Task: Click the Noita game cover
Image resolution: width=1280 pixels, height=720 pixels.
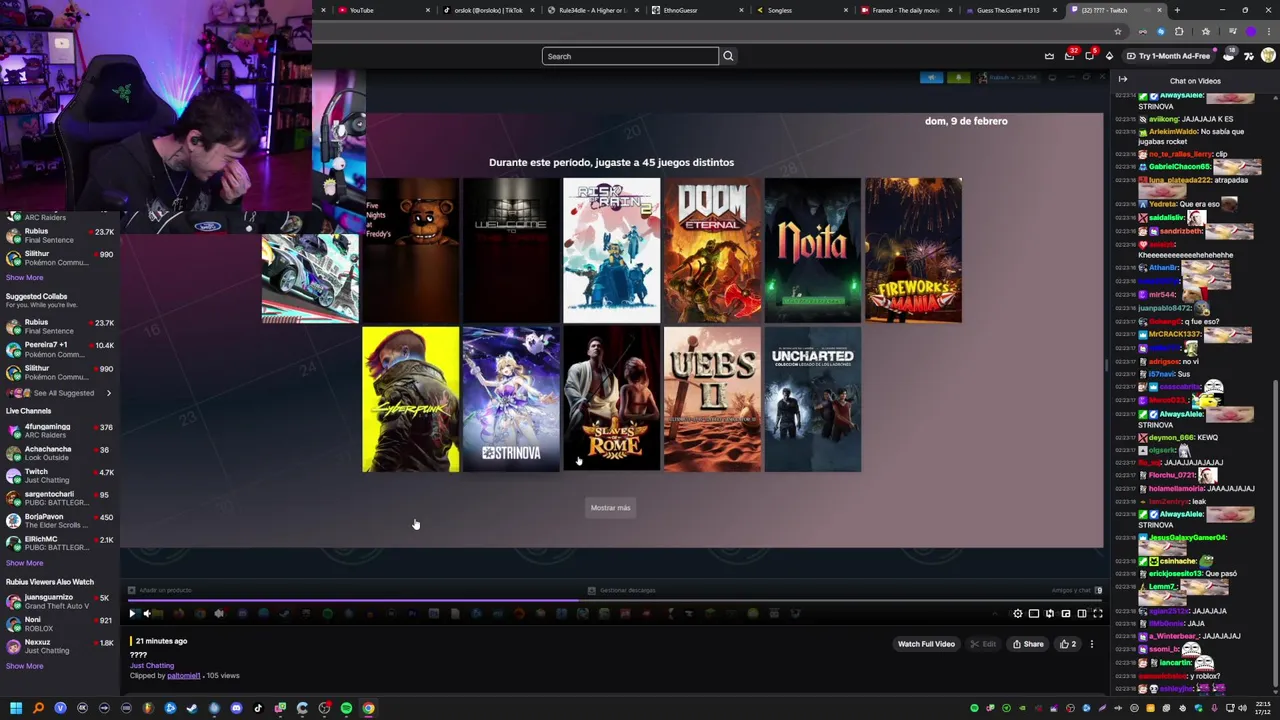Action: (x=813, y=251)
